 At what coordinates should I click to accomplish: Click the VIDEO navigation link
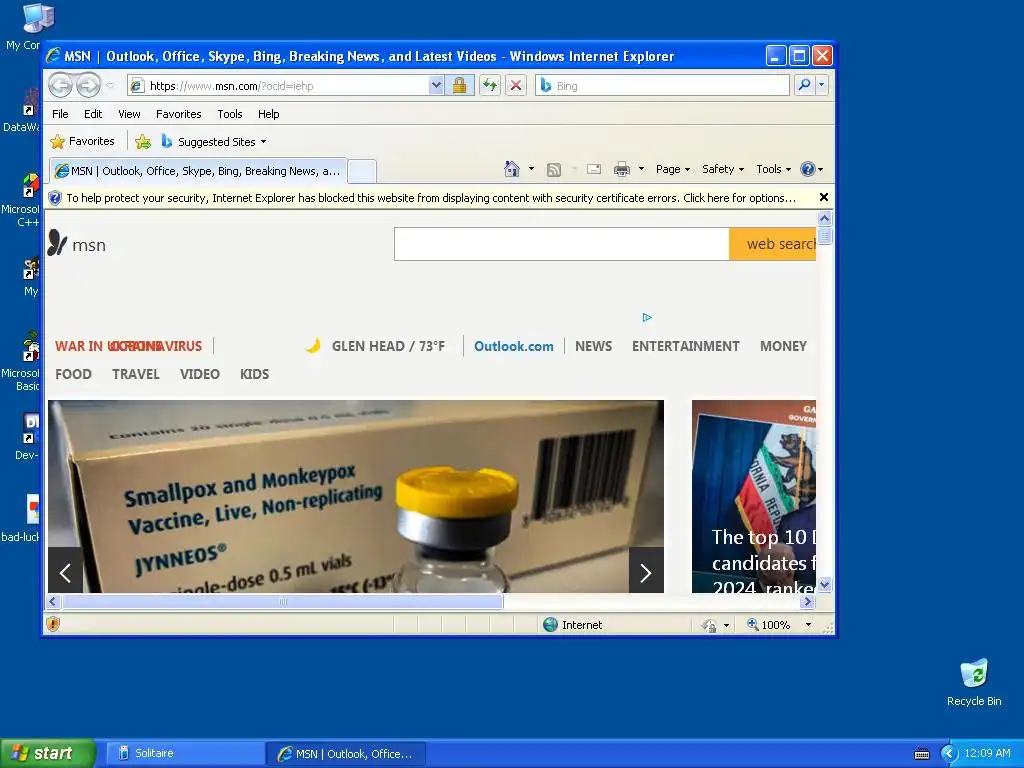pos(199,374)
